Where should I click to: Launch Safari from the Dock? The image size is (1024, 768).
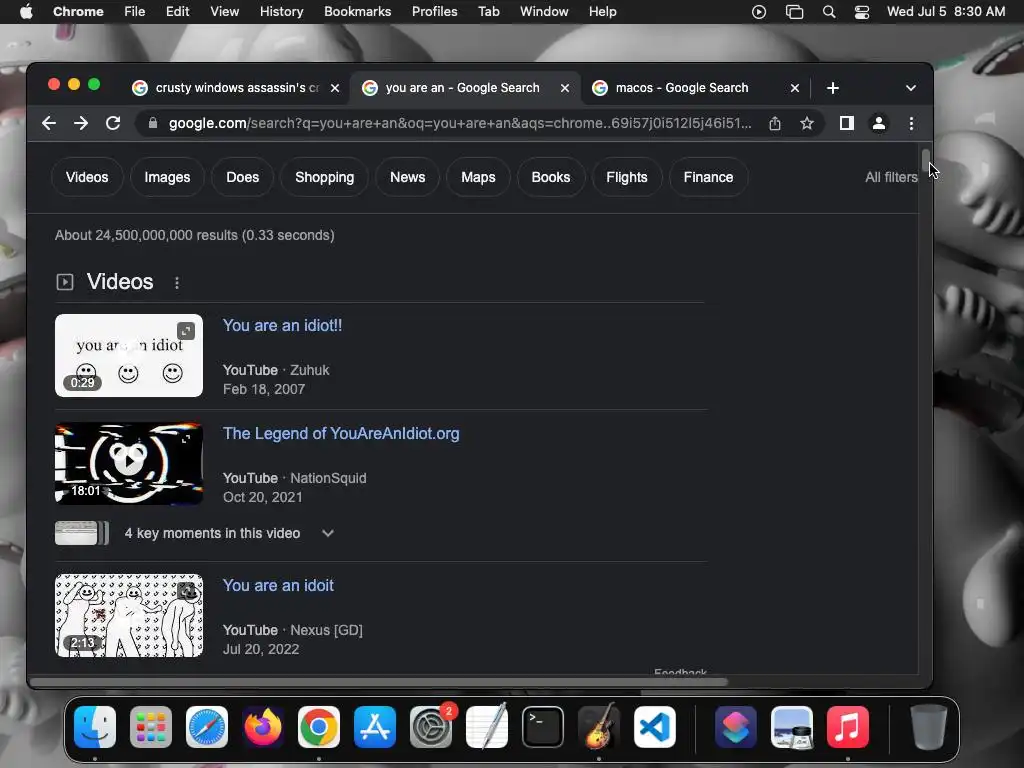[x=207, y=727]
